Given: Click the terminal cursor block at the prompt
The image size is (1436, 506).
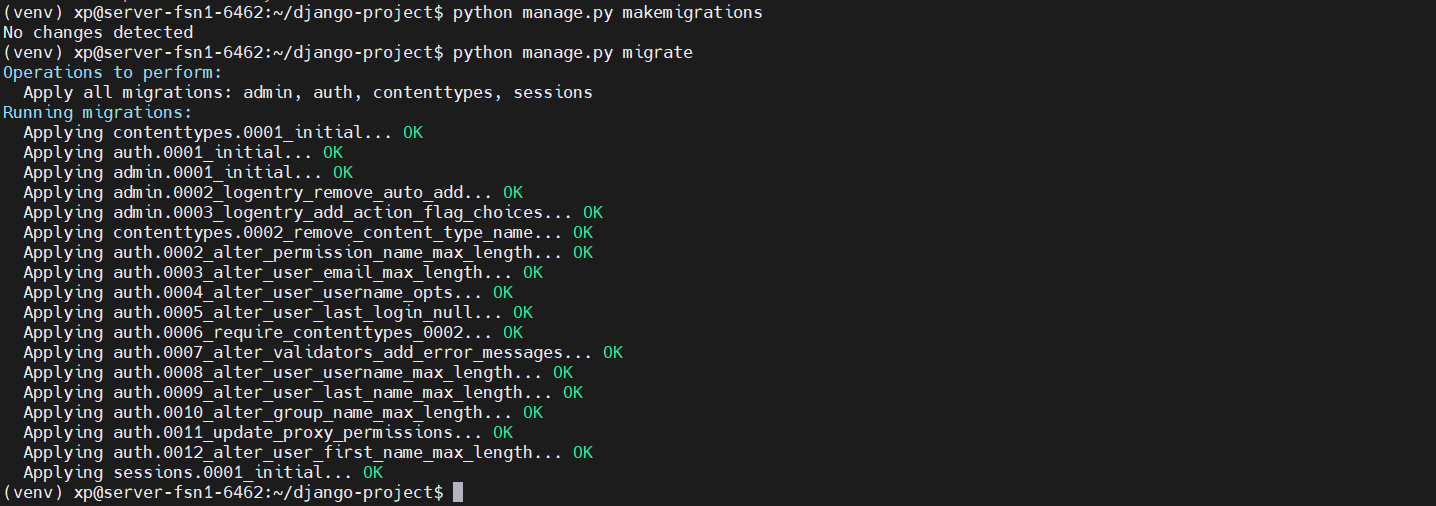Looking at the screenshot, I should (458, 492).
